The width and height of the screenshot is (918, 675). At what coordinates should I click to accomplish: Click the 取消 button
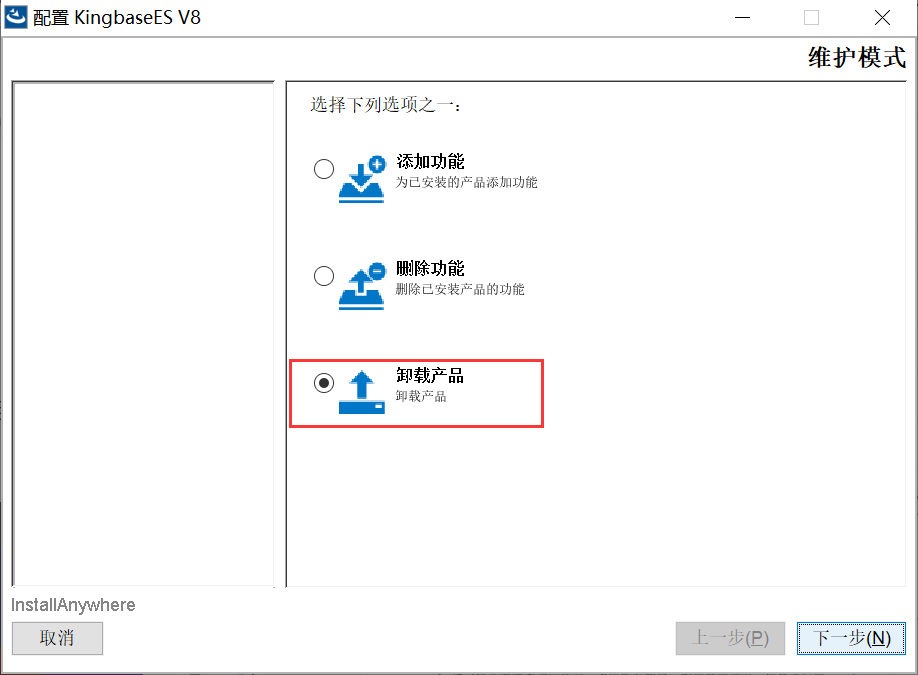click(x=57, y=638)
